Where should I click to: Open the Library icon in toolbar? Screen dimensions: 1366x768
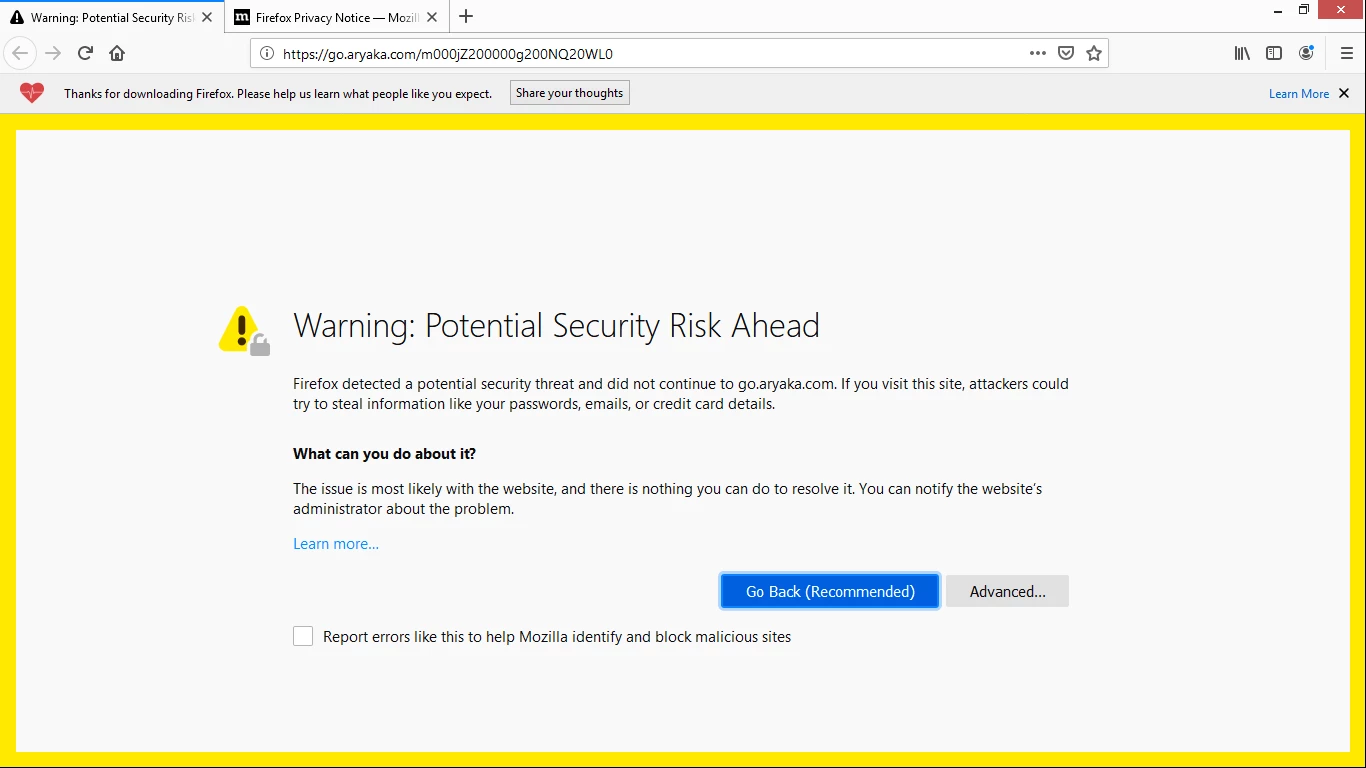1242,53
